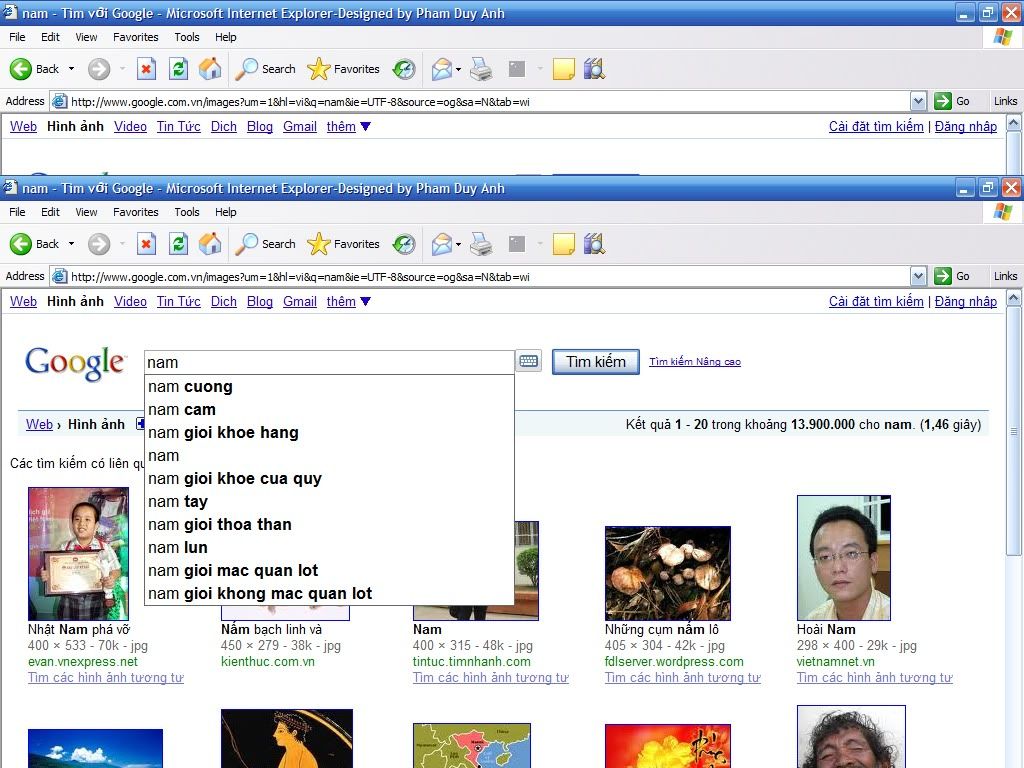This screenshot has width=1024, height=768.
Task: Open the on-screen keyboard beside the Google search box
Action: (529, 361)
